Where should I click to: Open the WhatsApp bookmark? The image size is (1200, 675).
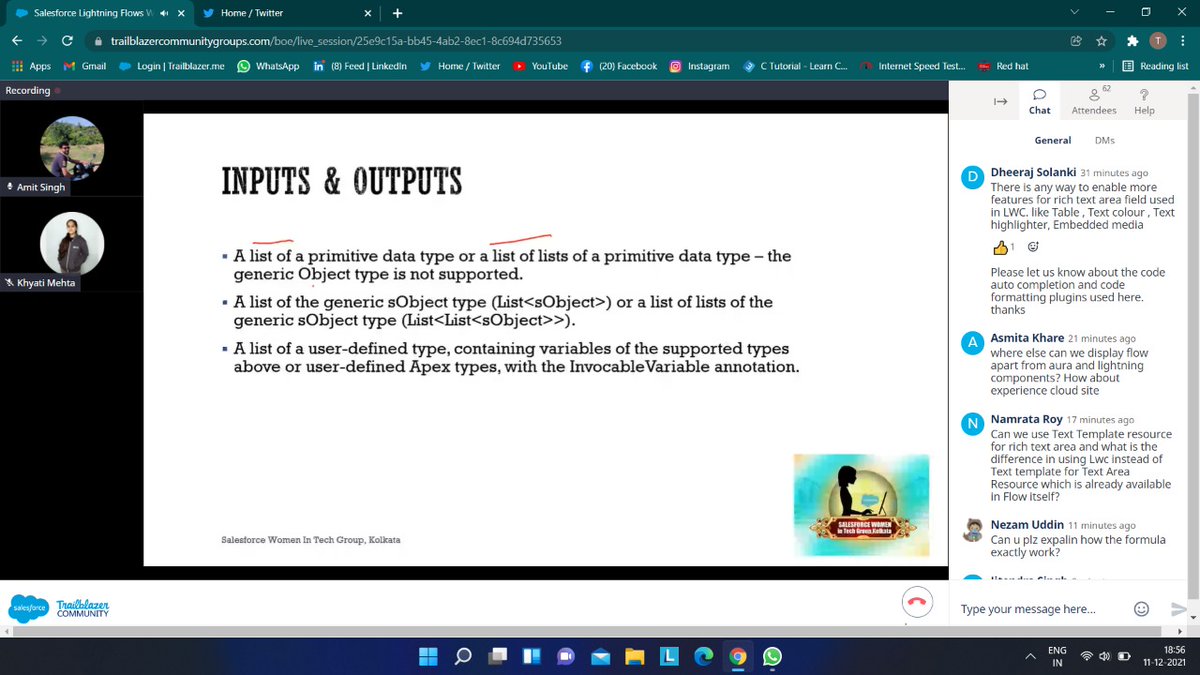(x=268, y=66)
